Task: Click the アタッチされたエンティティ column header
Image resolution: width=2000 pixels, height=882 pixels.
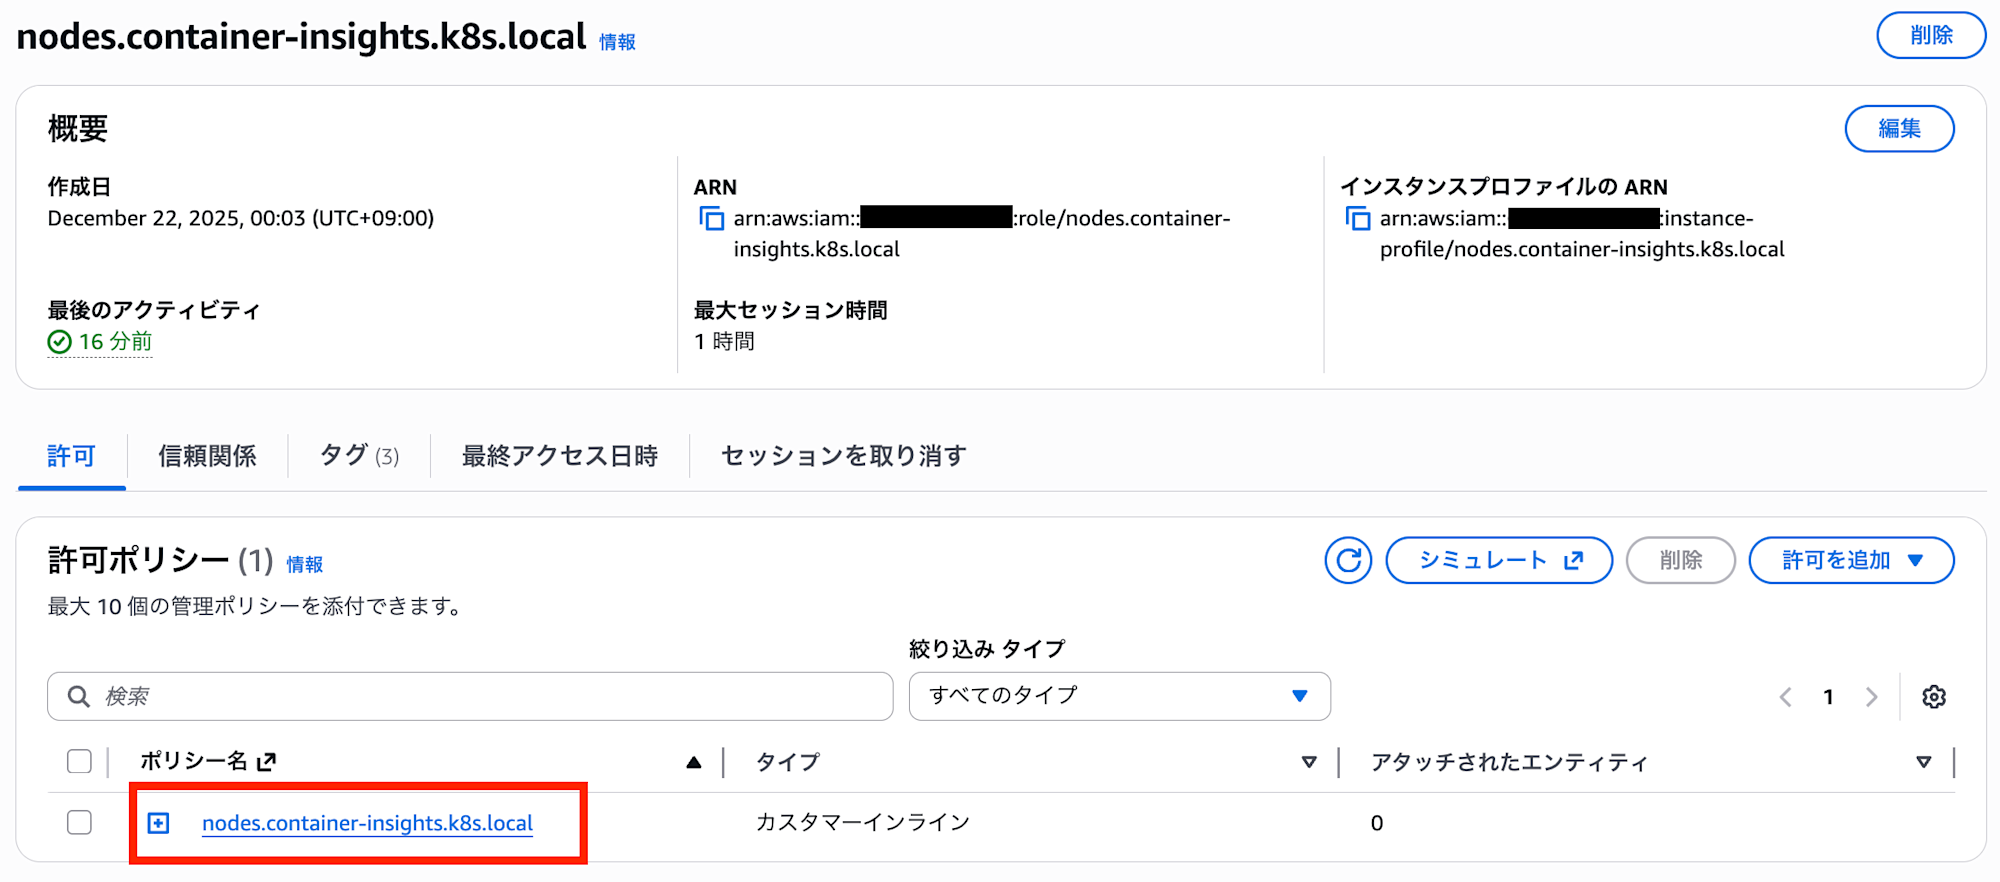Action: point(1509,762)
